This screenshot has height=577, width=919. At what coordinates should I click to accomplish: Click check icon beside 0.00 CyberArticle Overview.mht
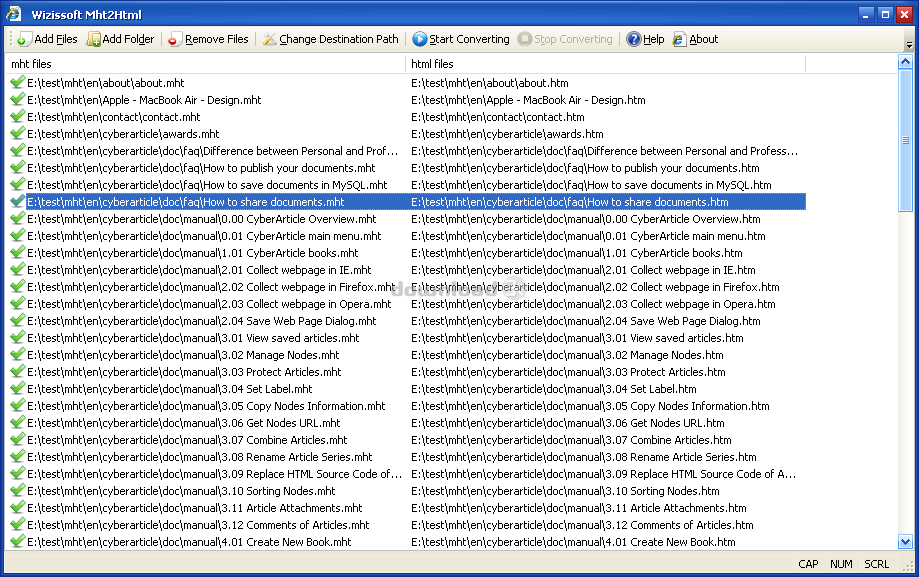(18, 218)
